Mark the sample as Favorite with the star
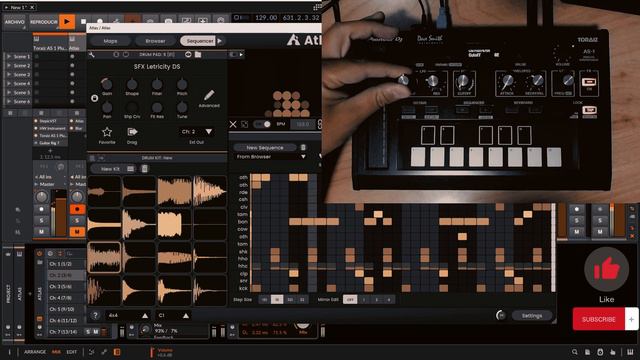The image size is (640, 360). pyautogui.click(x=107, y=132)
